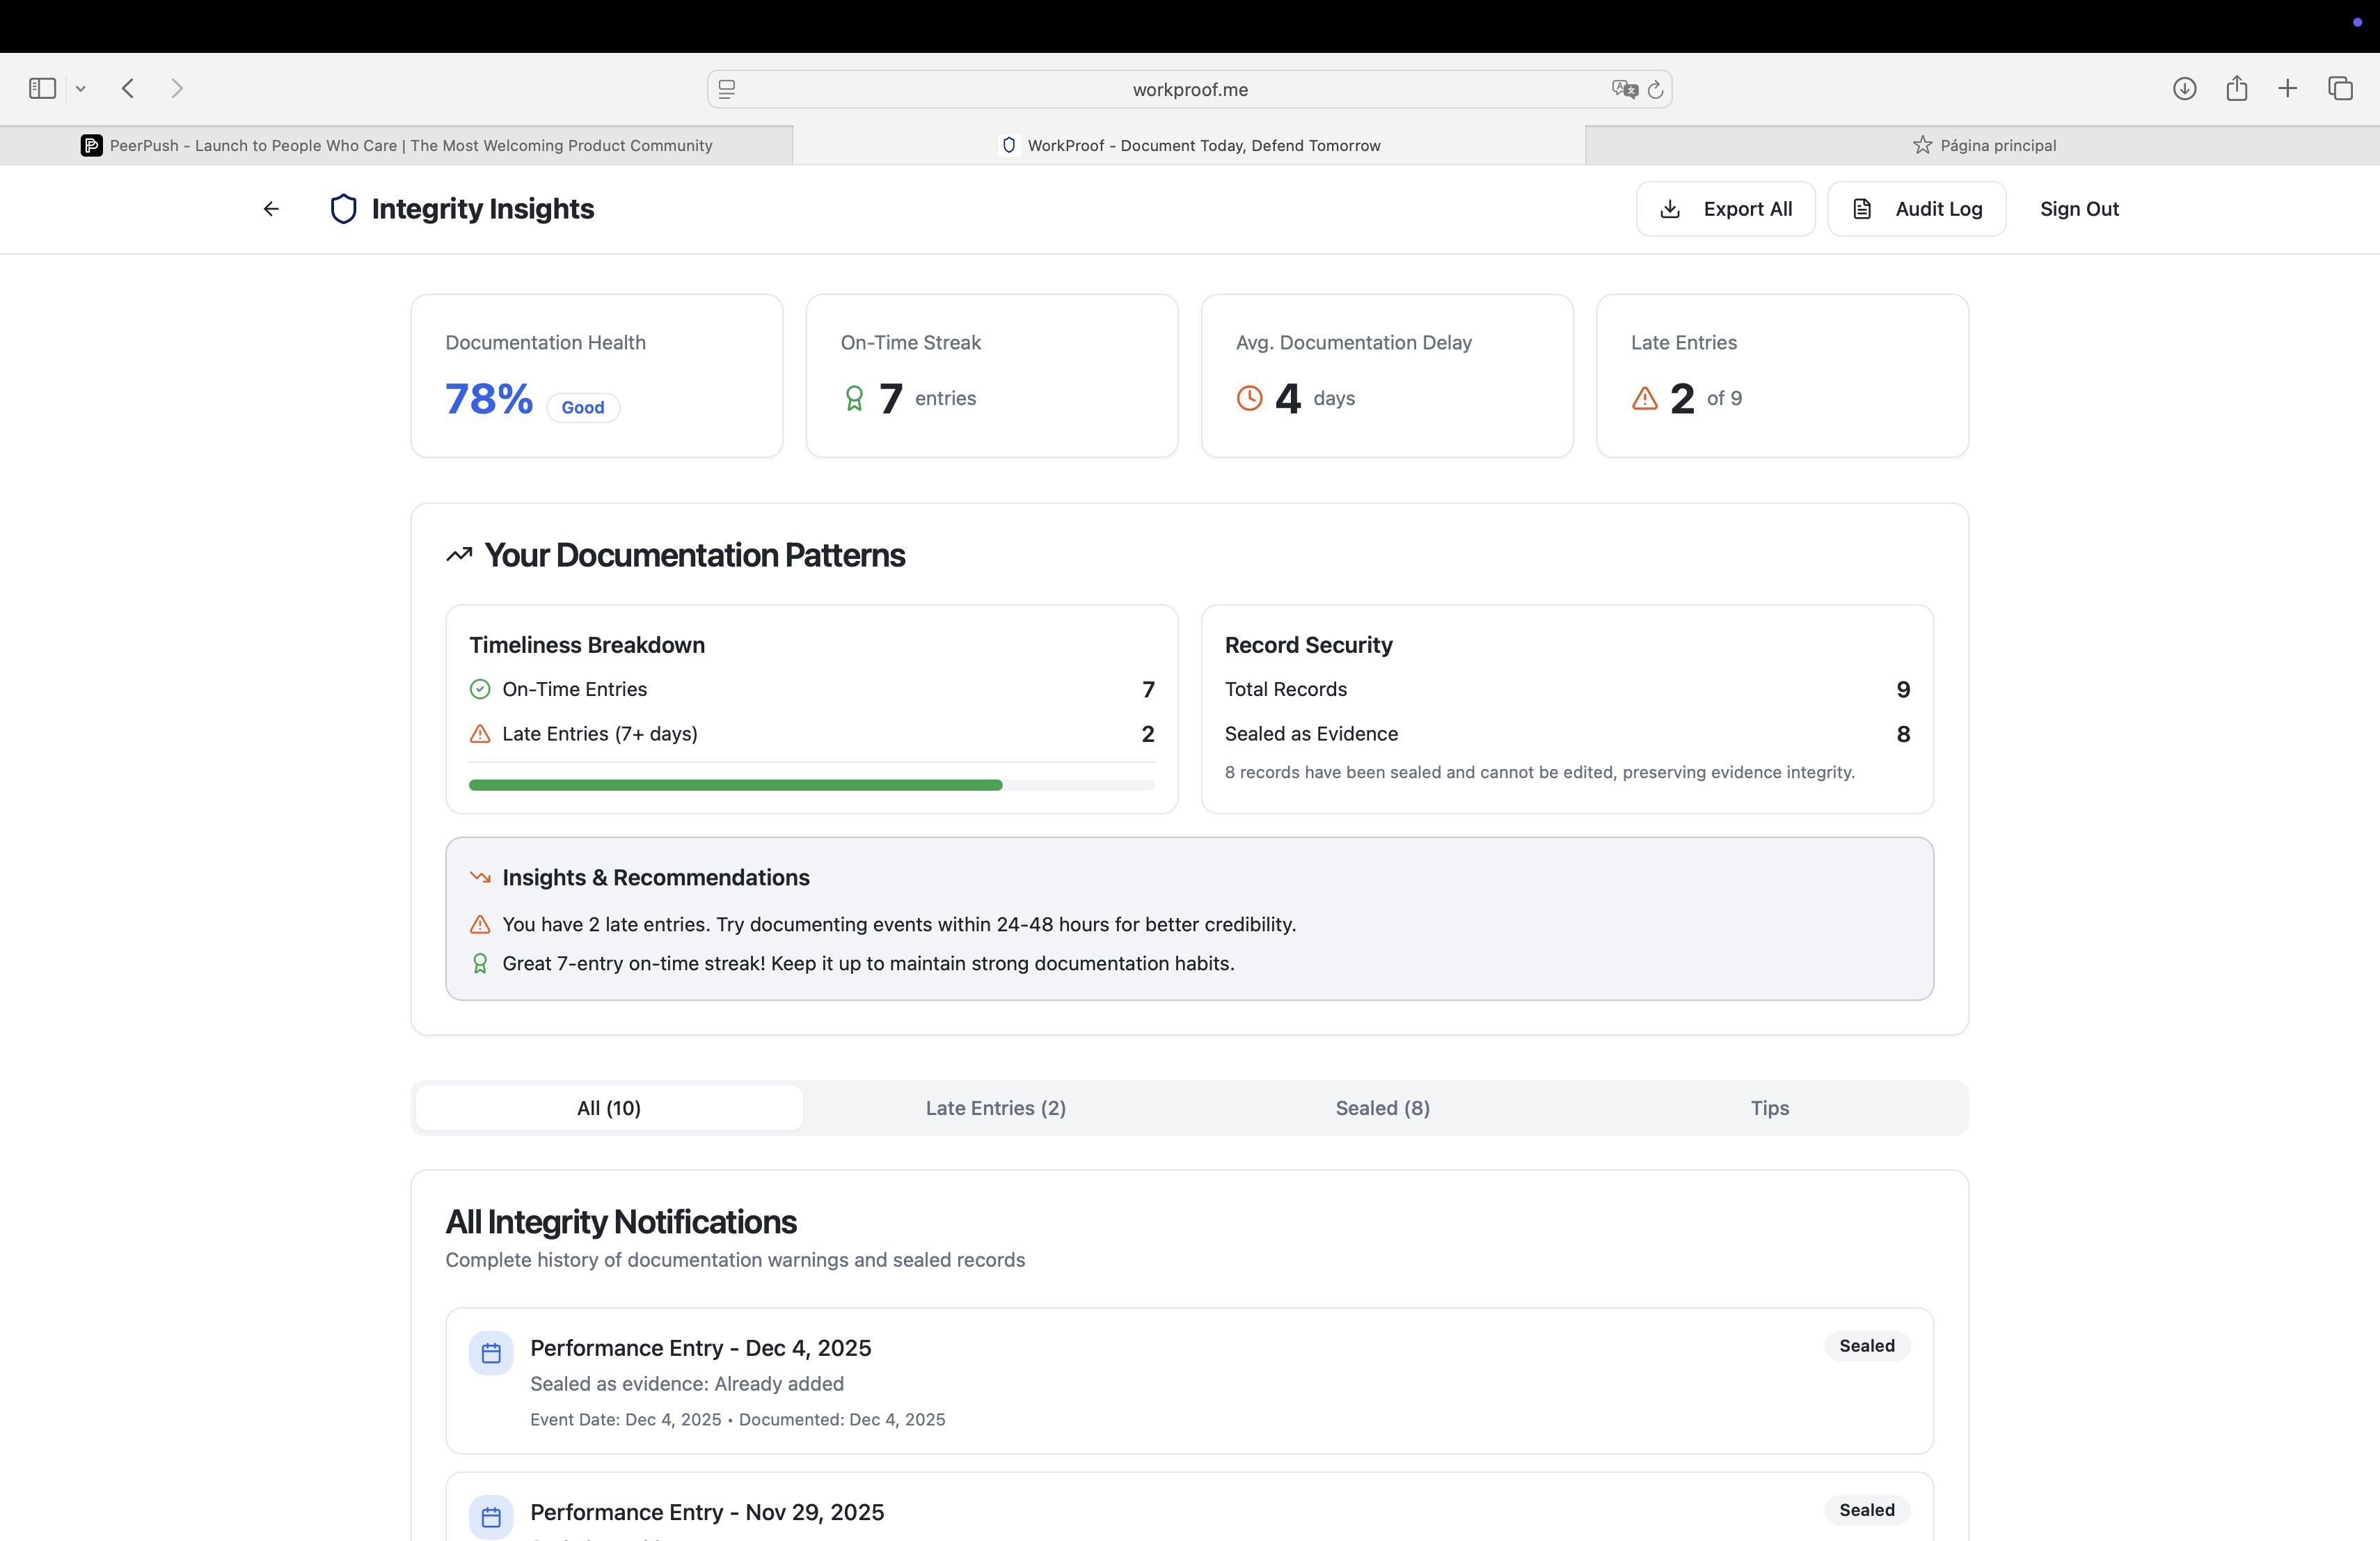This screenshot has height=1541, width=2380.
Task: Open a new browser tab
Action: [2288, 88]
